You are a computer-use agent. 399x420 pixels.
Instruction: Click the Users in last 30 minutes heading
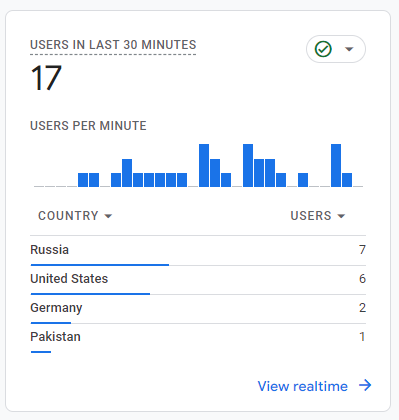tap(113, 45)
